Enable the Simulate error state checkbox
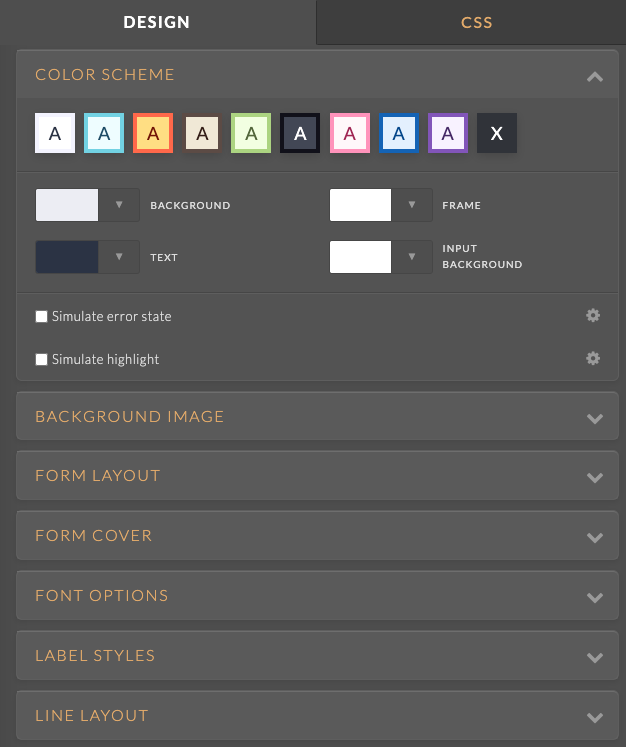 coord(42,317)
